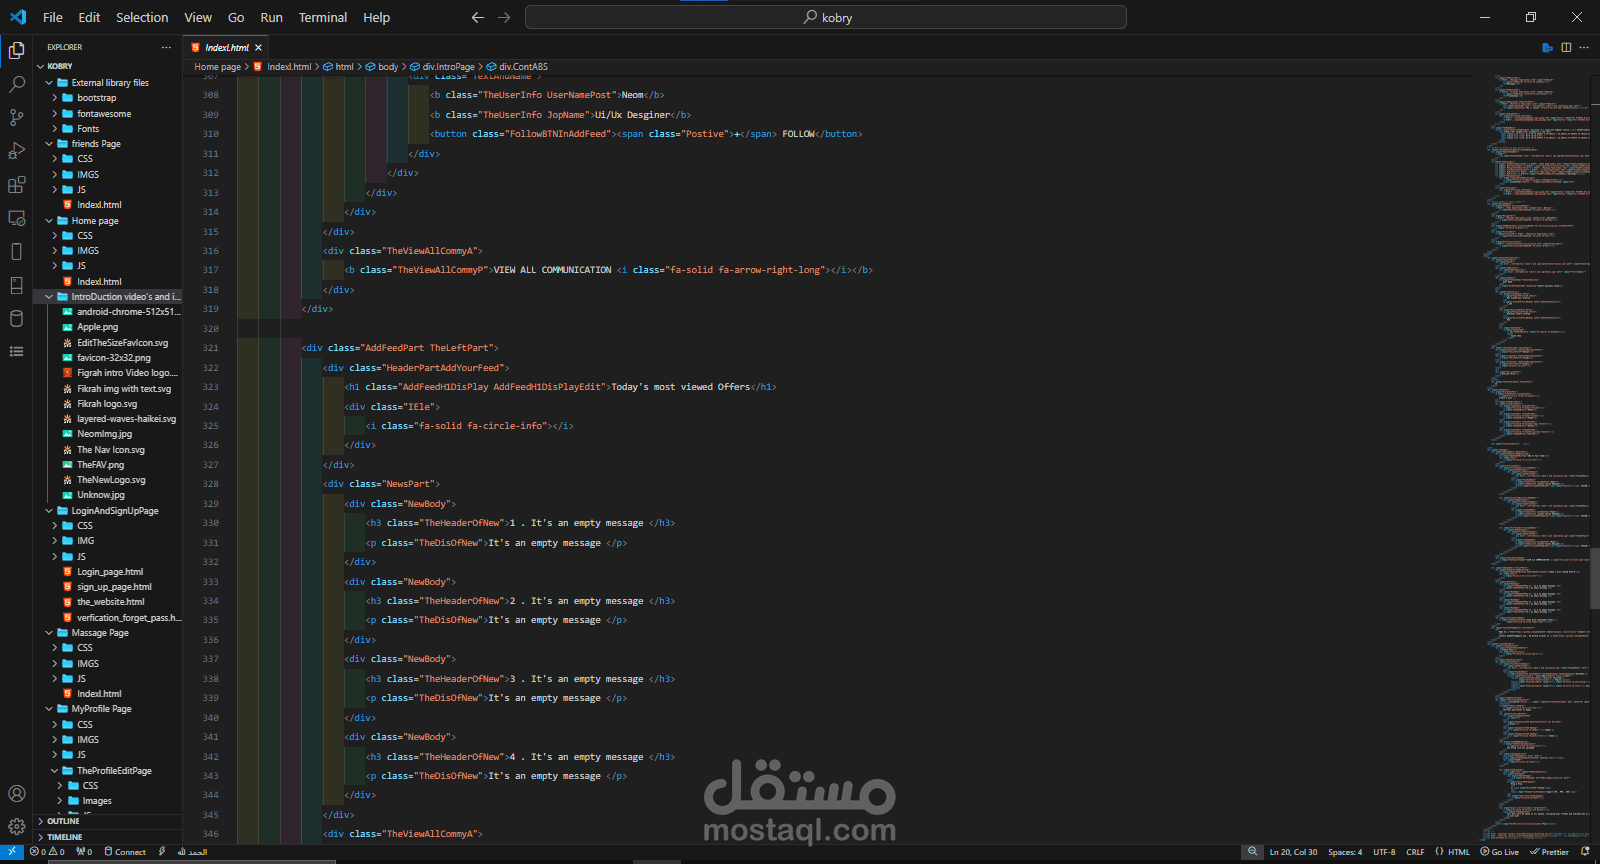Collapse the KOBRY root folder

tap(109, 66)
